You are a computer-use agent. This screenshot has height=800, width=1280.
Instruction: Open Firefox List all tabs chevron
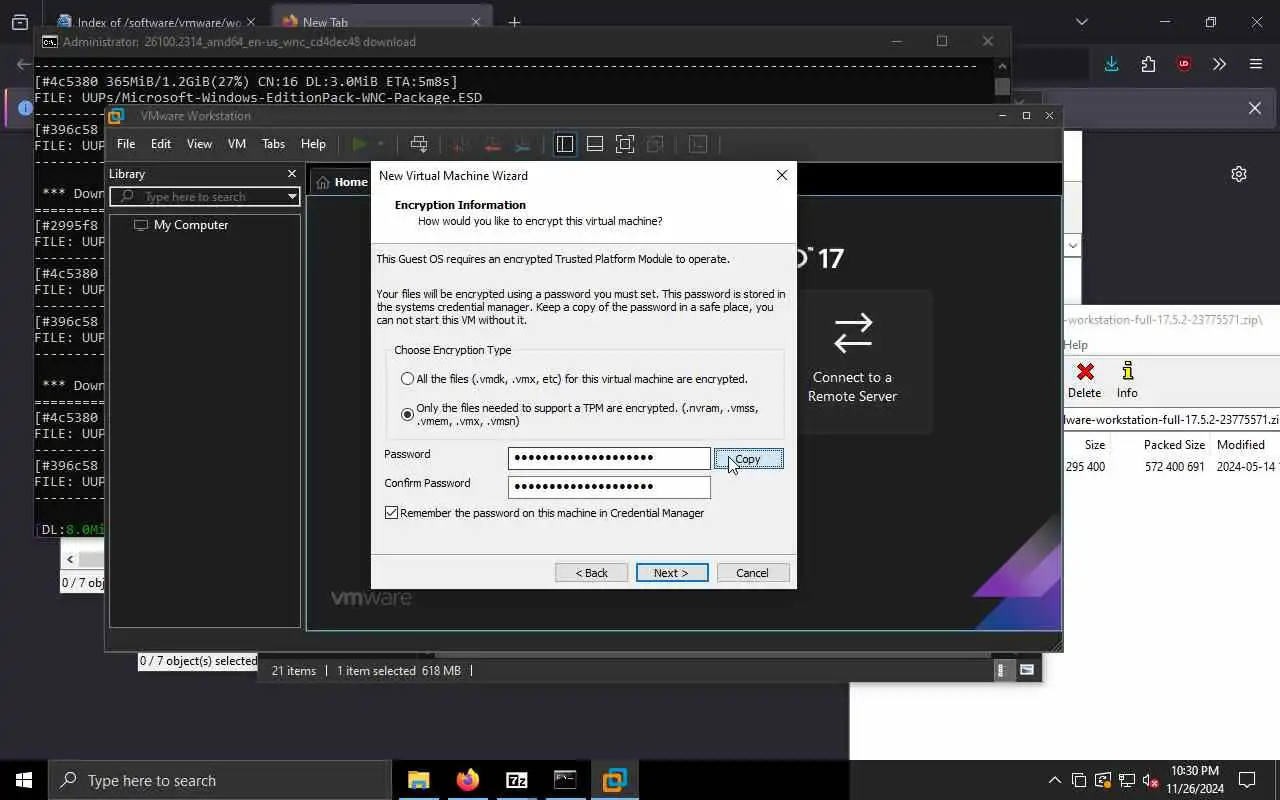pyautogui.click(x=1081, y=22)
